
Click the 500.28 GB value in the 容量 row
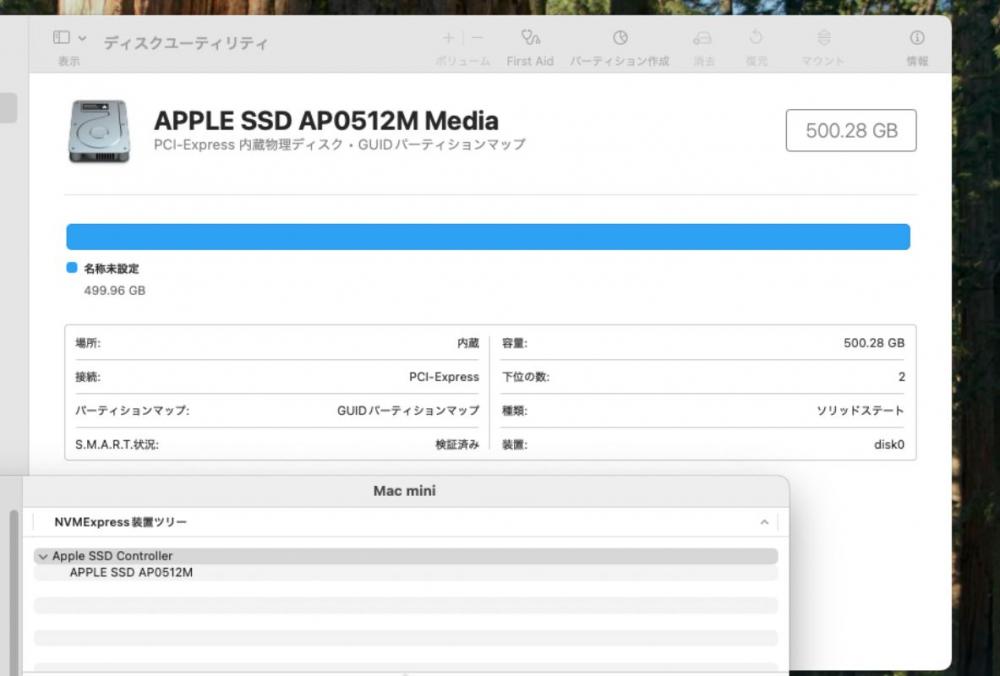click(x=874, y=343)
